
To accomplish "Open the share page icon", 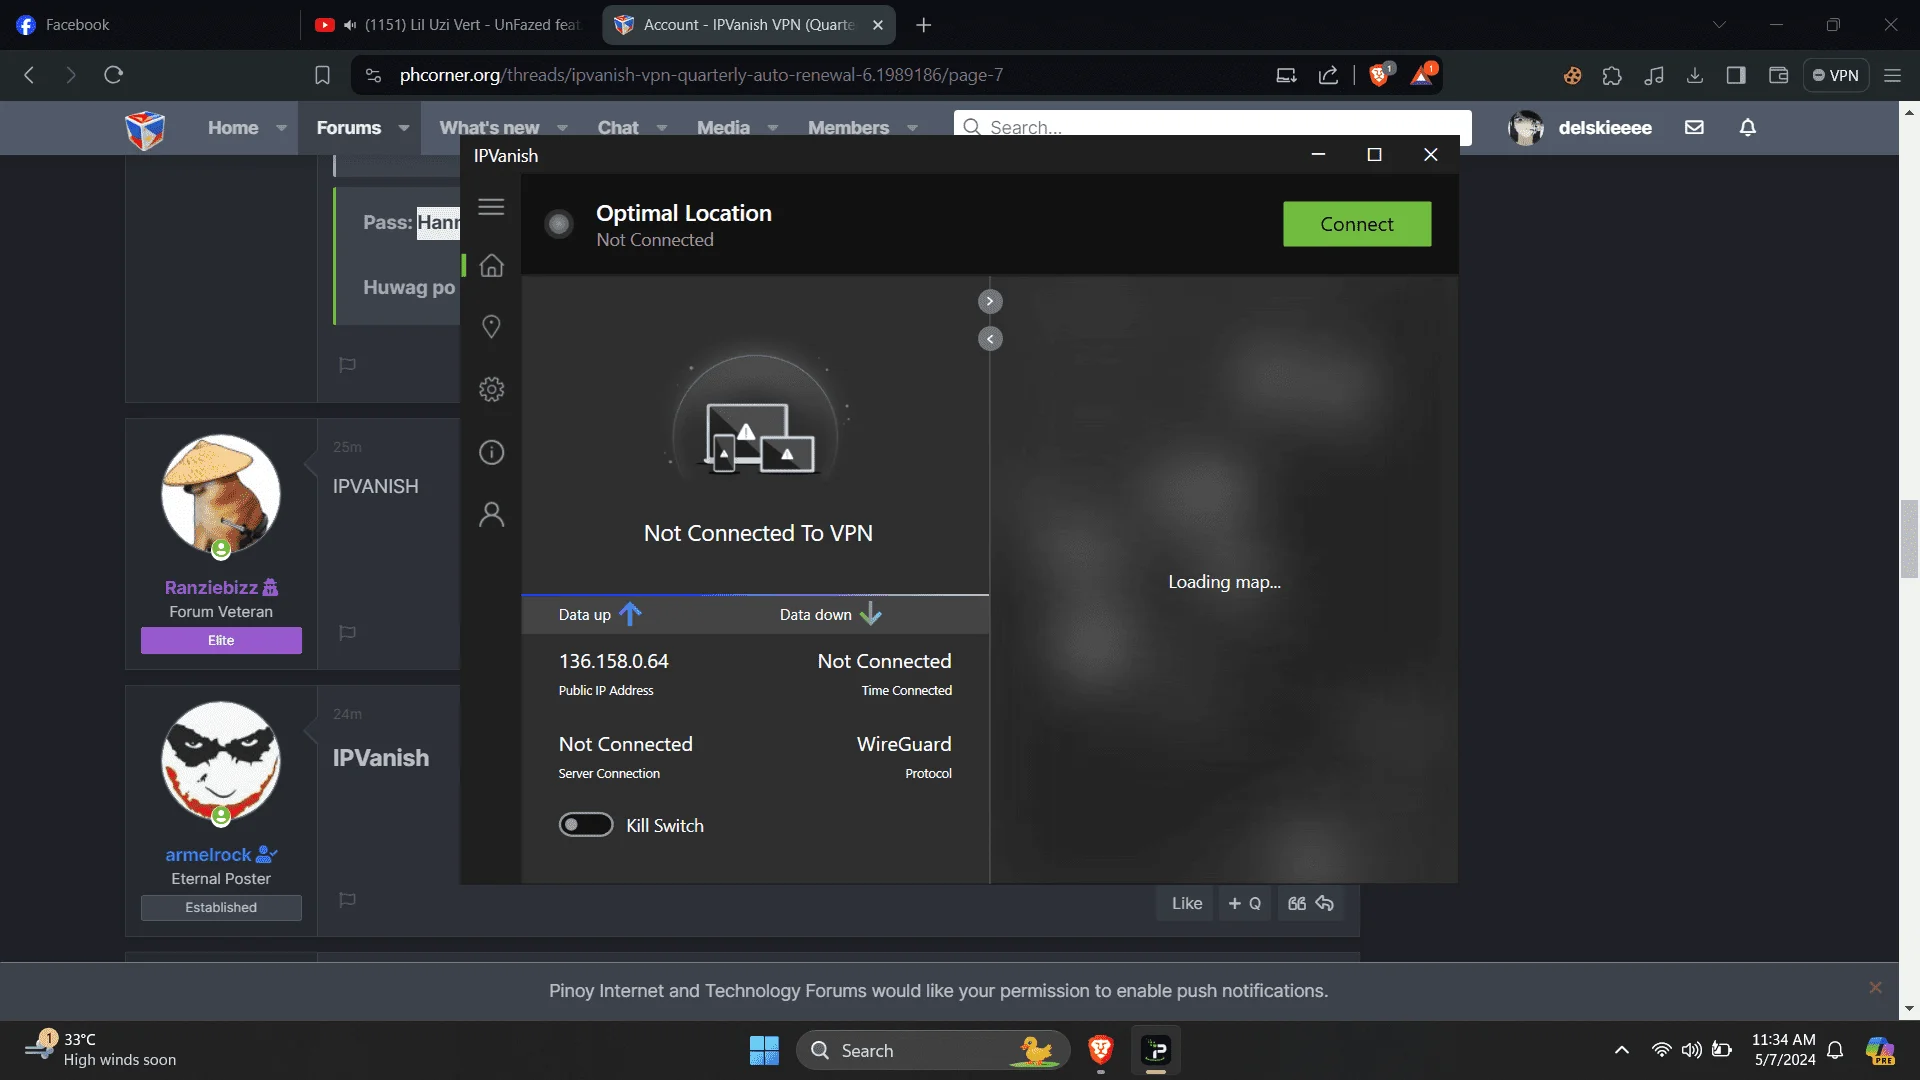I will pyautogui.click(x=1328, y=75).
